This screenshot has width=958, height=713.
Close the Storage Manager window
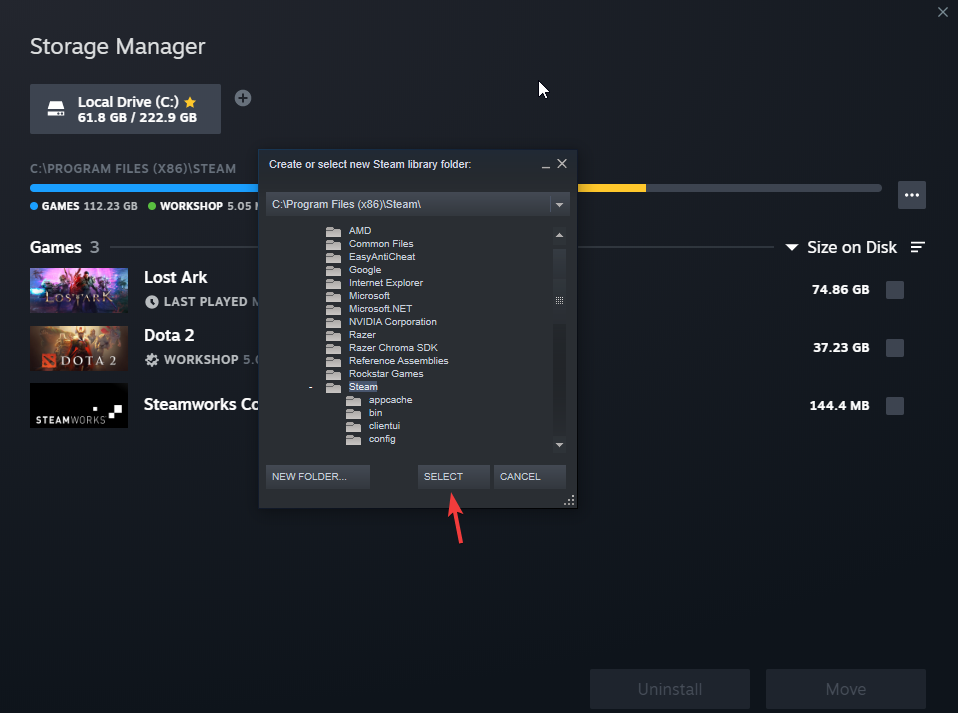tap(943, 12)
